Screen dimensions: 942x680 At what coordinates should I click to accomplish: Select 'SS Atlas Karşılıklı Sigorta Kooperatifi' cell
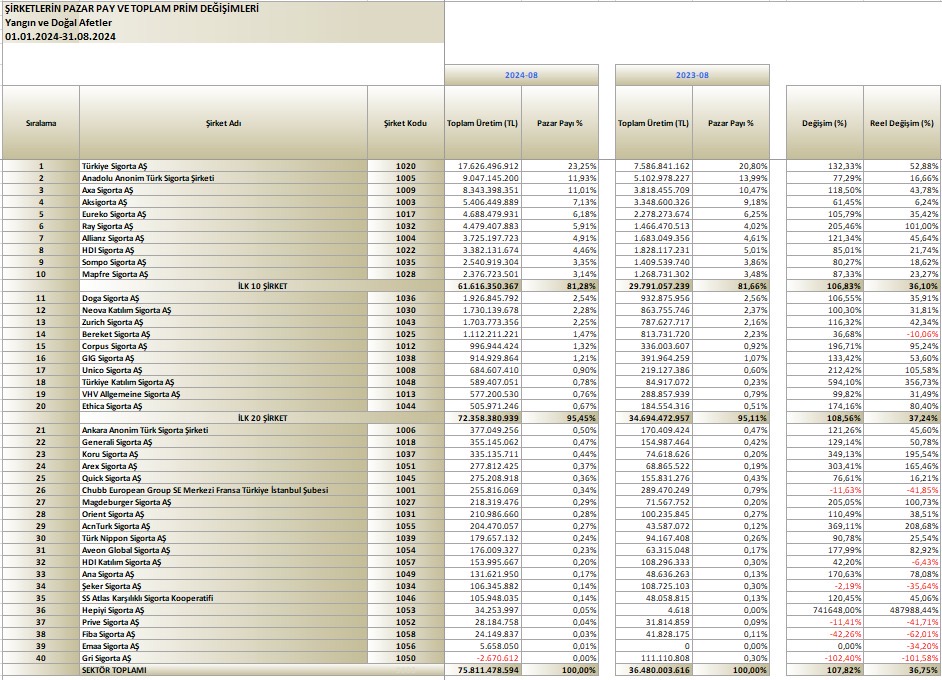point(223,598)
